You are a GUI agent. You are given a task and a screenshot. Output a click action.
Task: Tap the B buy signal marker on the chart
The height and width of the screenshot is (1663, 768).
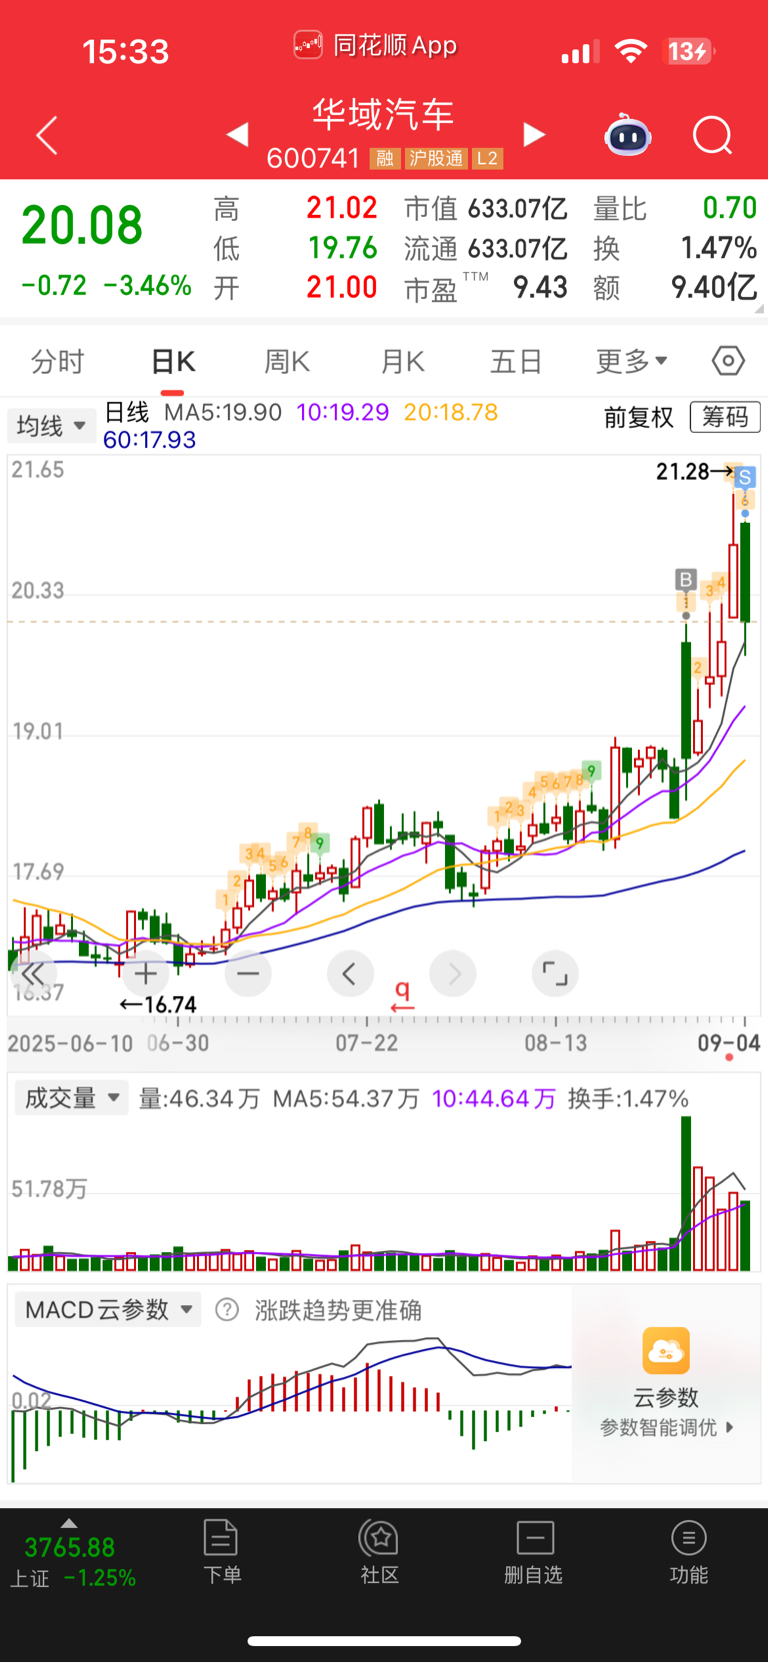tap(686, 579)
